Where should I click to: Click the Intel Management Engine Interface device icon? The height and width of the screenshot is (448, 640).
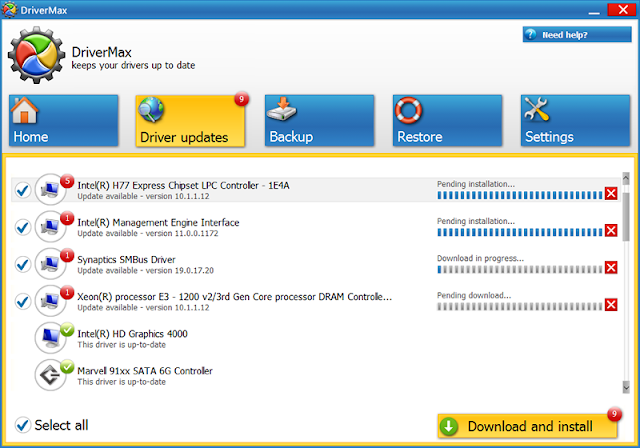click(50, 226)
